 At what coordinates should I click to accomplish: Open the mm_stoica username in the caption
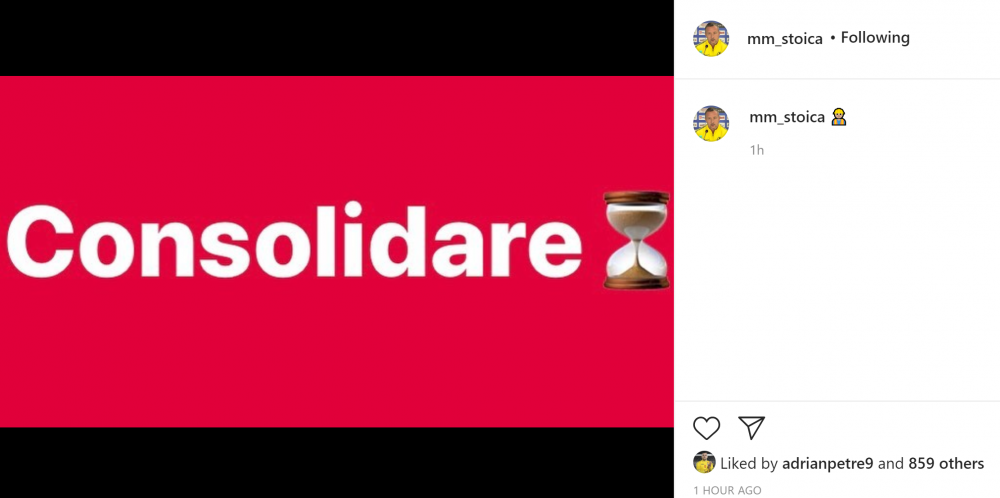pos(788,117)
